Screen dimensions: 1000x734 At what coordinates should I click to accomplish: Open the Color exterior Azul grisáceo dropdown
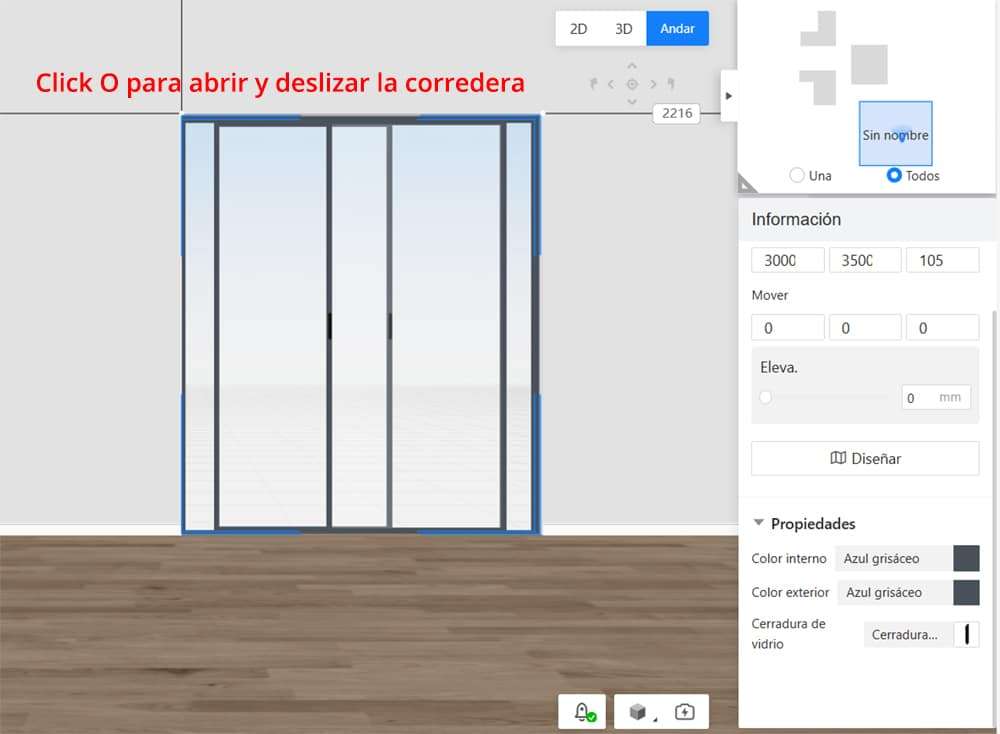(x=895, y=592)
